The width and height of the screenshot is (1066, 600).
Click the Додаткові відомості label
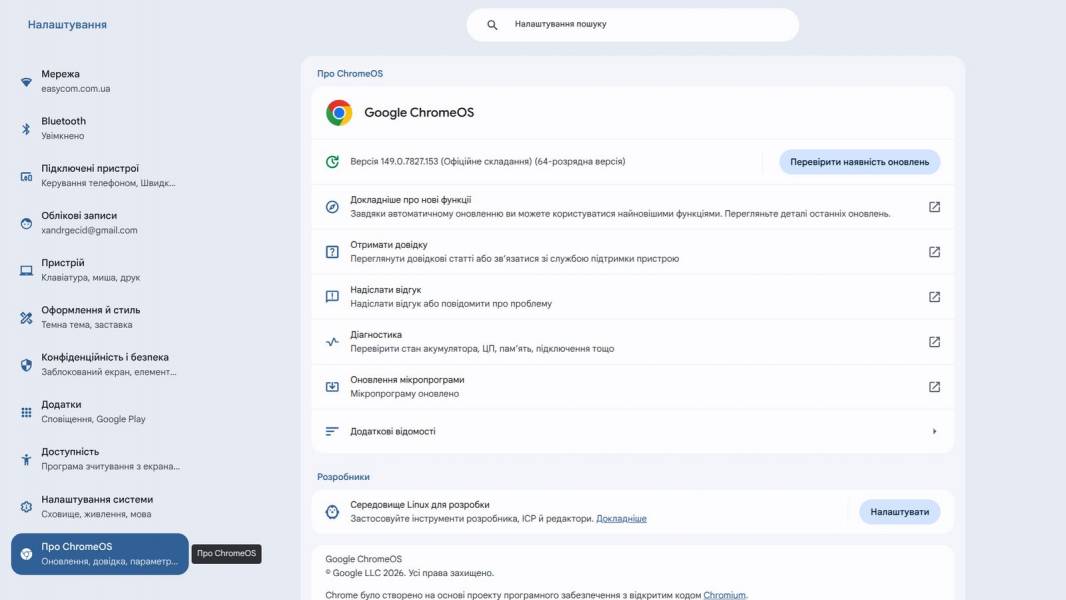[393, 431]
